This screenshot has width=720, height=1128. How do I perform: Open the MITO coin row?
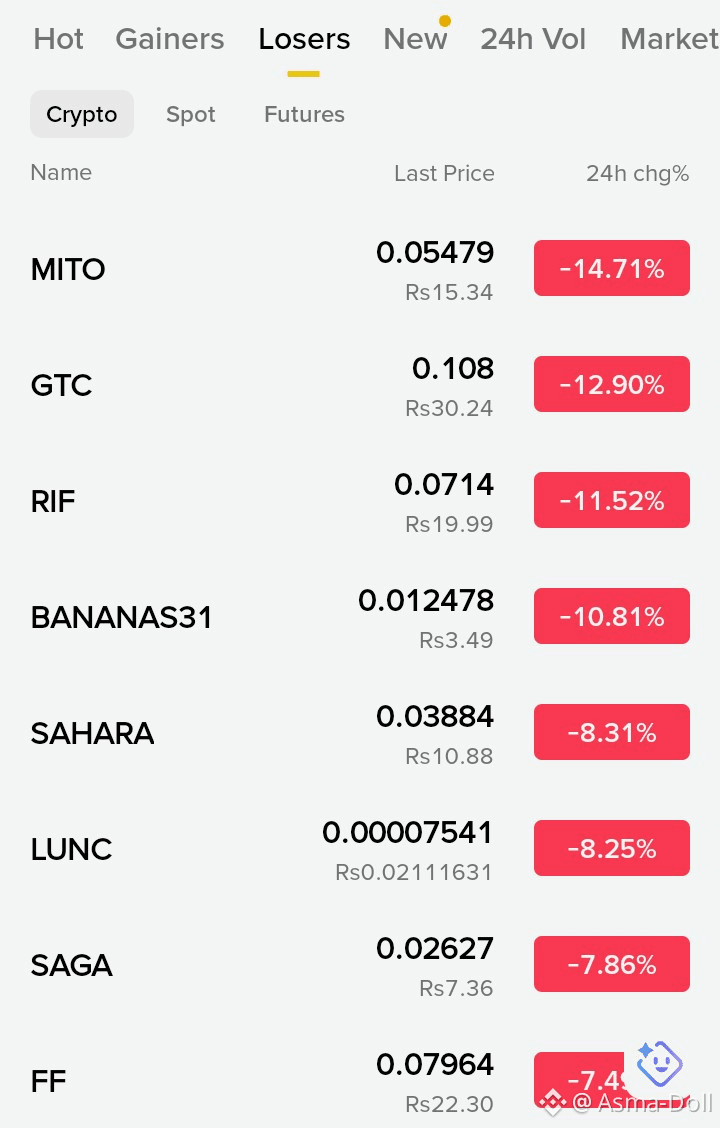[x=360, y=269]
